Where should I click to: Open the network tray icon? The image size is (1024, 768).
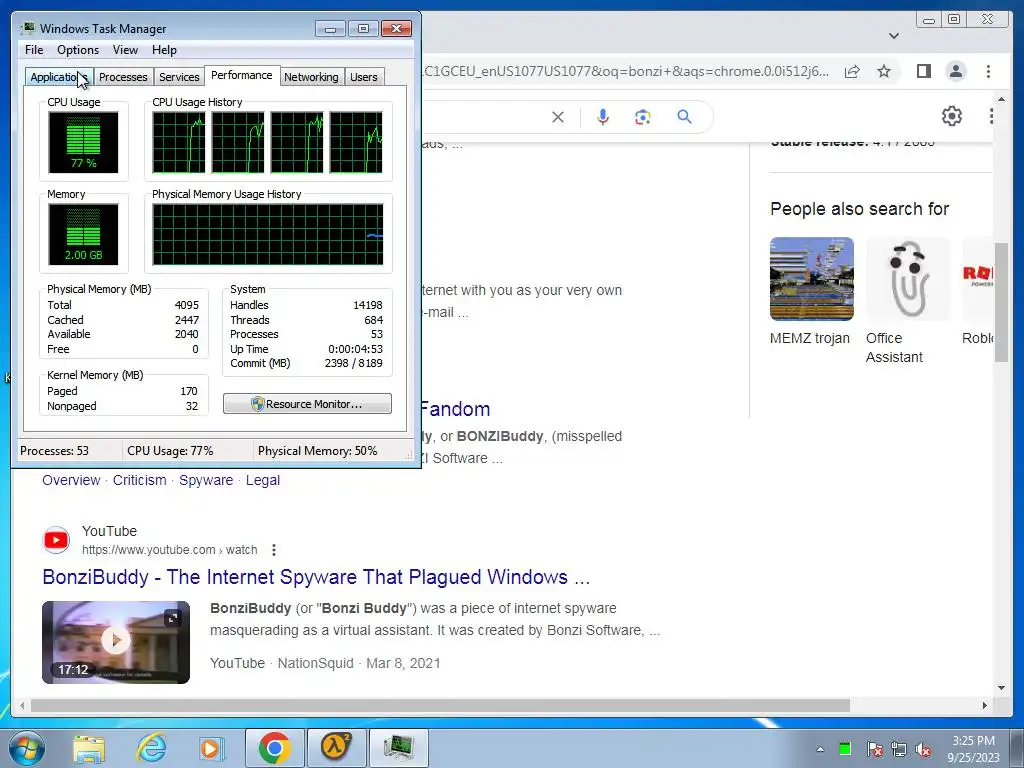pos(899,749)
